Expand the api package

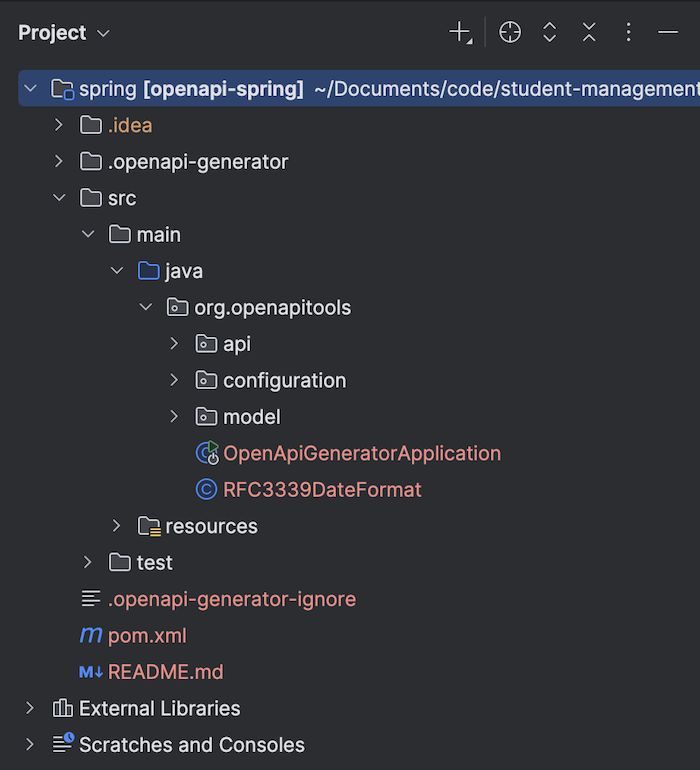174,344
